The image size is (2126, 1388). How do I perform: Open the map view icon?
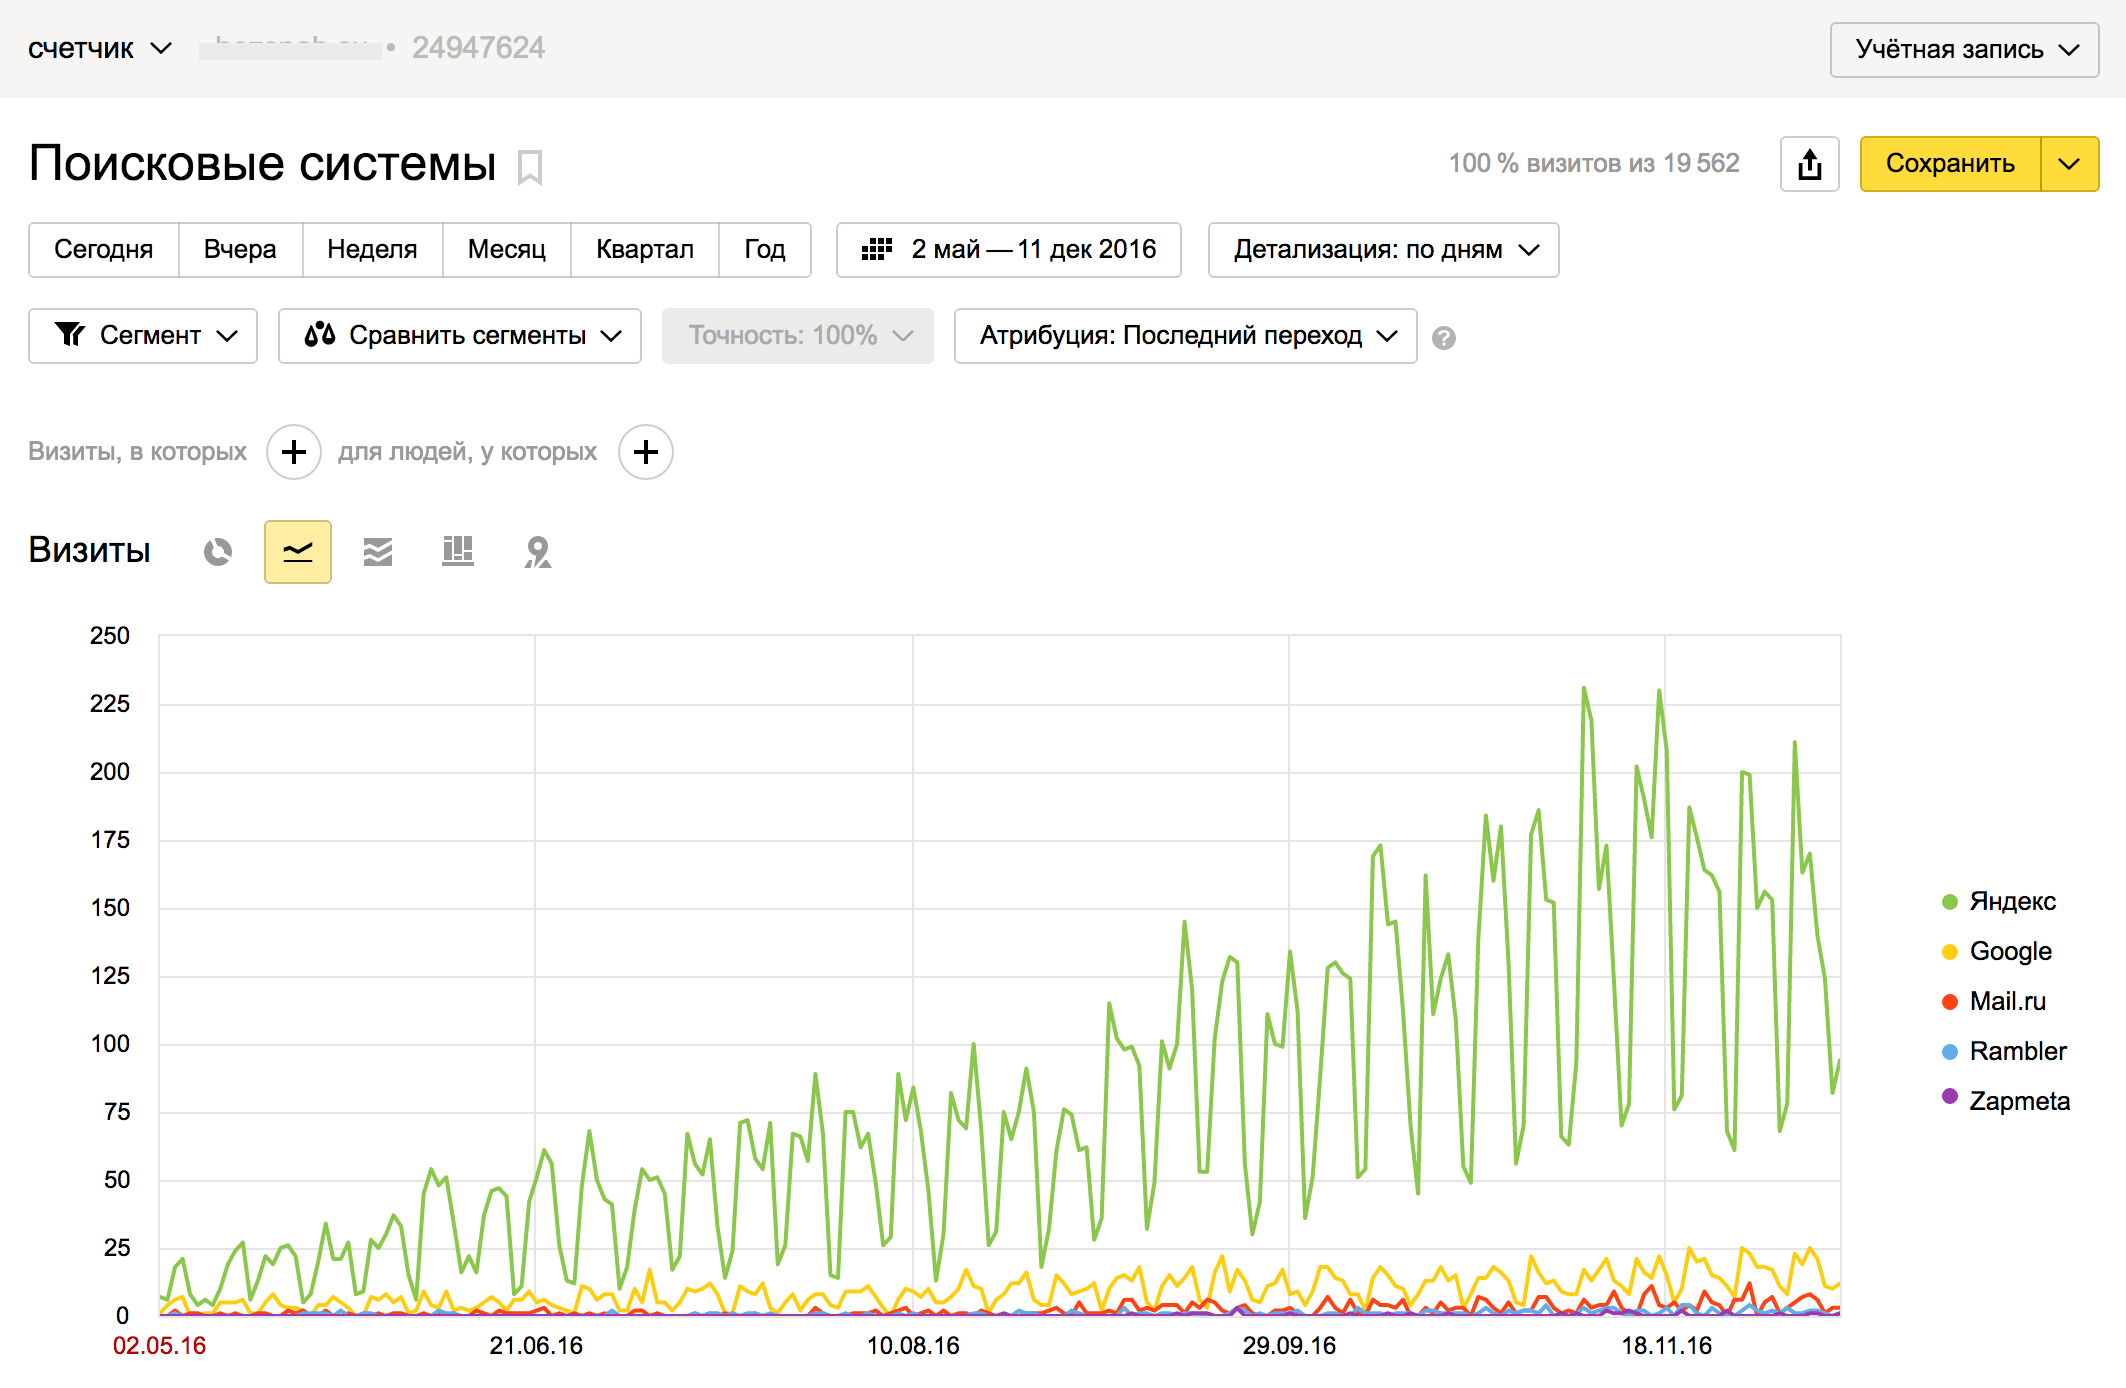[538, 551]
